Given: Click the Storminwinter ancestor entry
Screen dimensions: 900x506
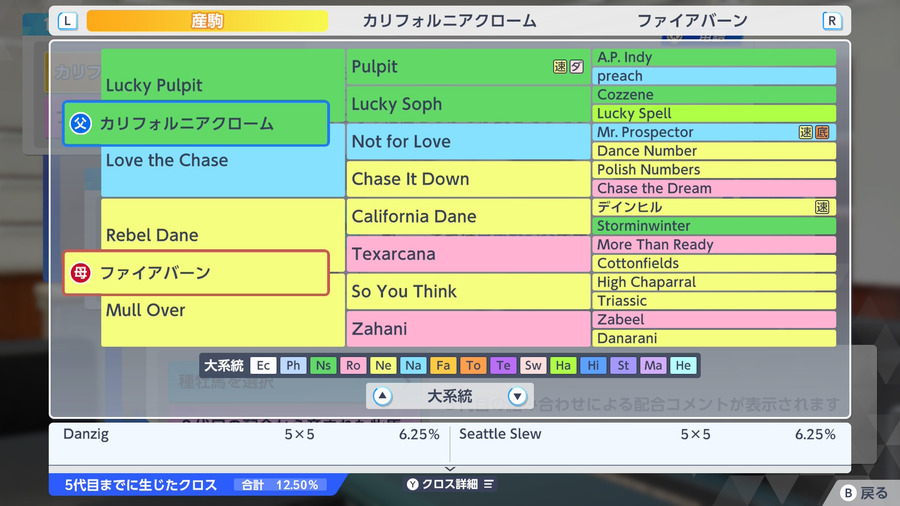Looking at the screenshot, I should point(714,226).
